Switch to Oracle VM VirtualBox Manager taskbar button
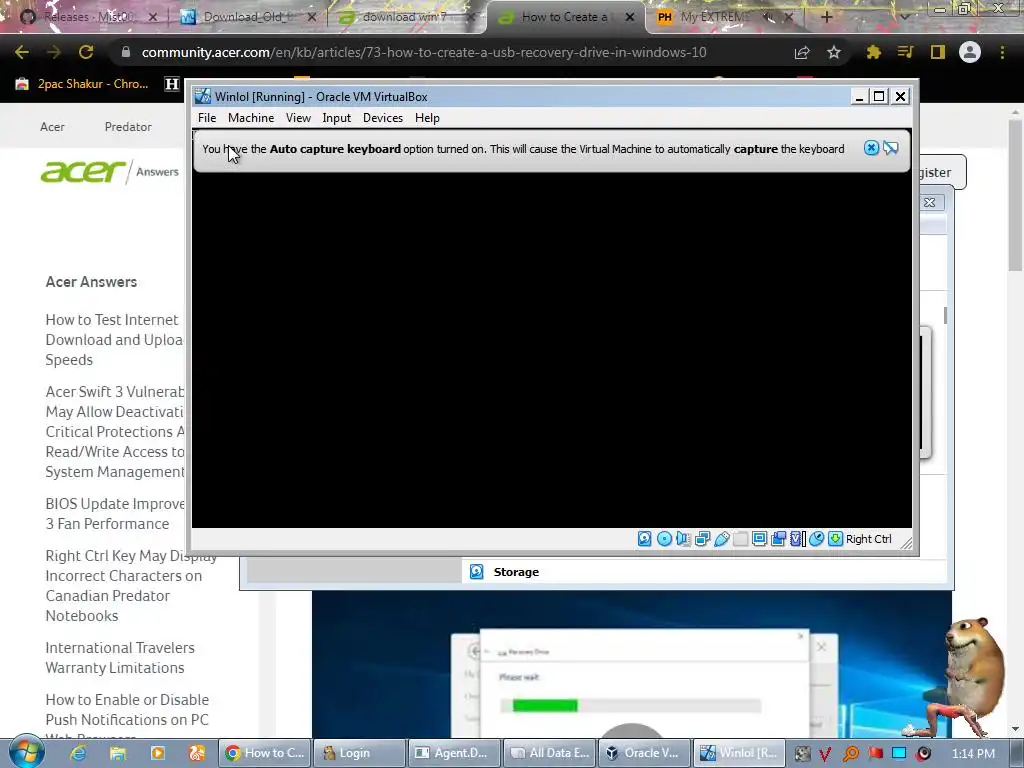The image size is (1024, 768). pos(644,753)
